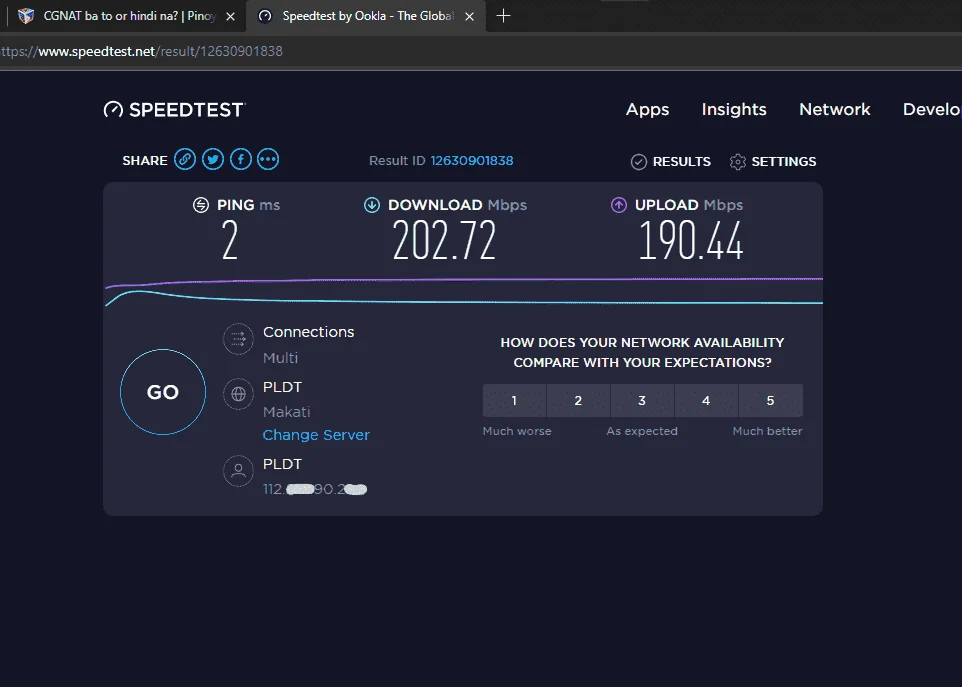Open the Network menu

[x=834, y=109]
